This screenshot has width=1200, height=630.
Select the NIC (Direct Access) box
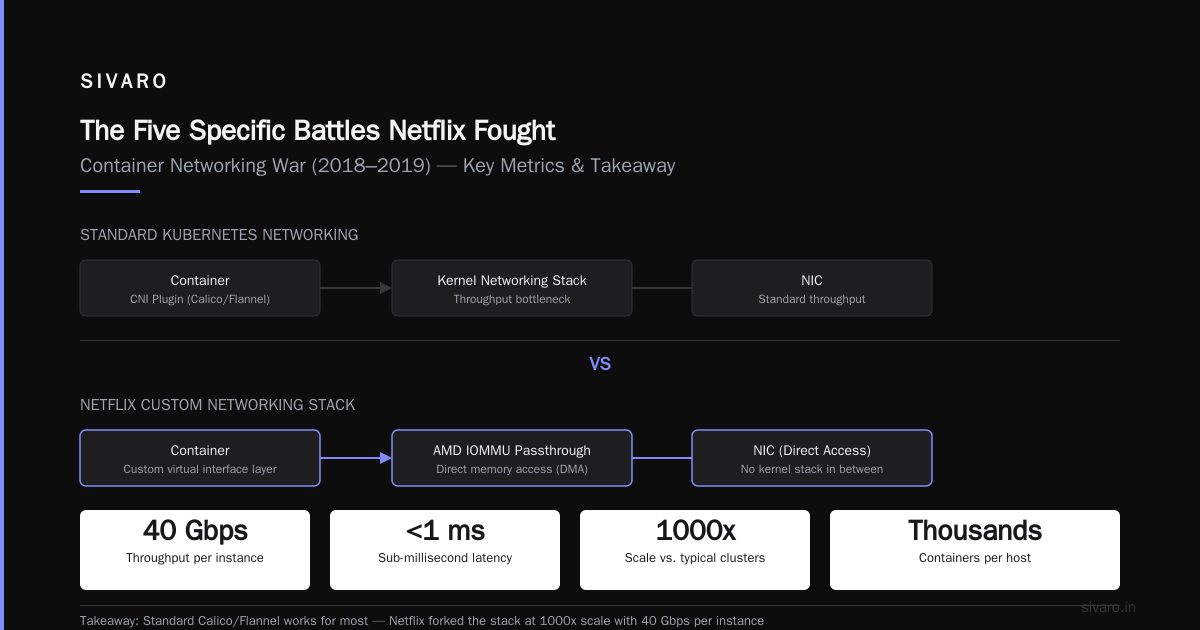pyautogui.click(x=812, y=458)
